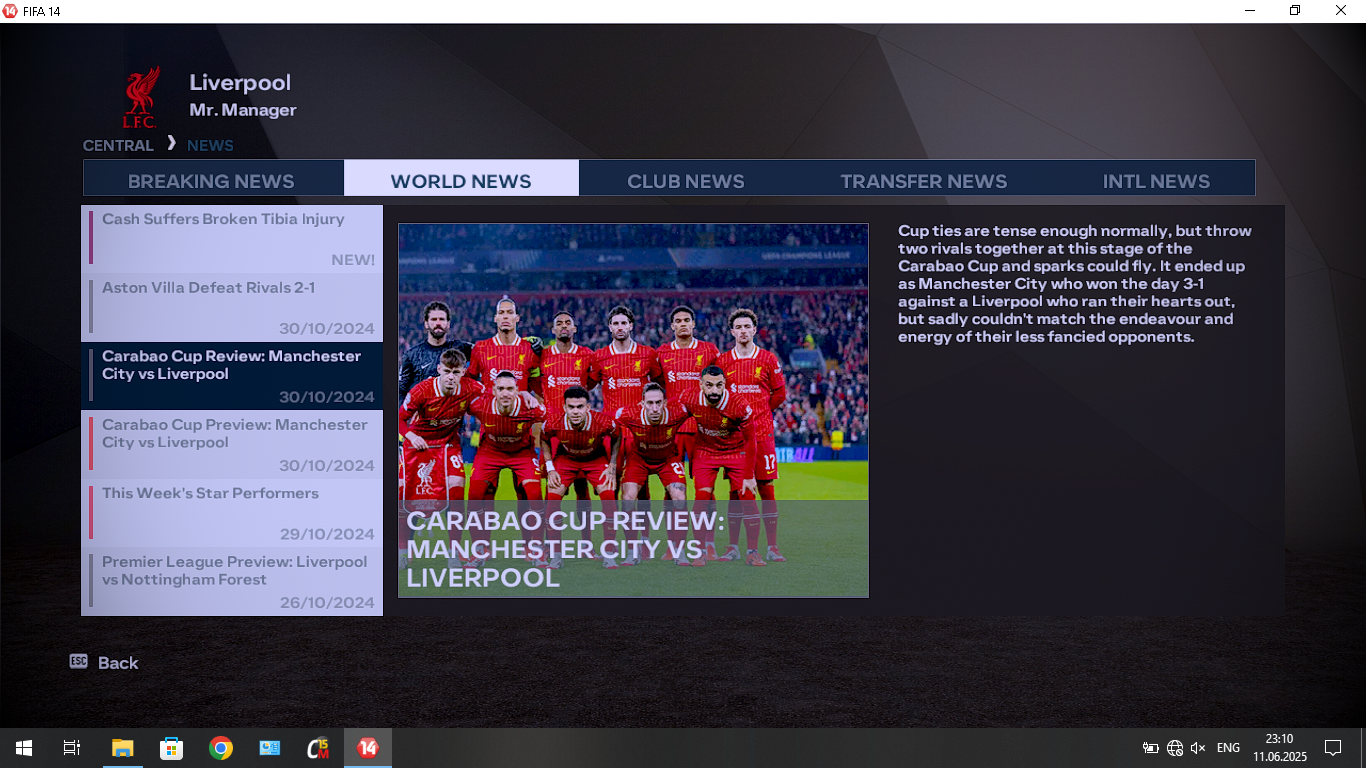Image resolution: width=1366 pixels, height=768 pixels.
Task: Click the muted volume tray icon
Action: (1198, 748)
